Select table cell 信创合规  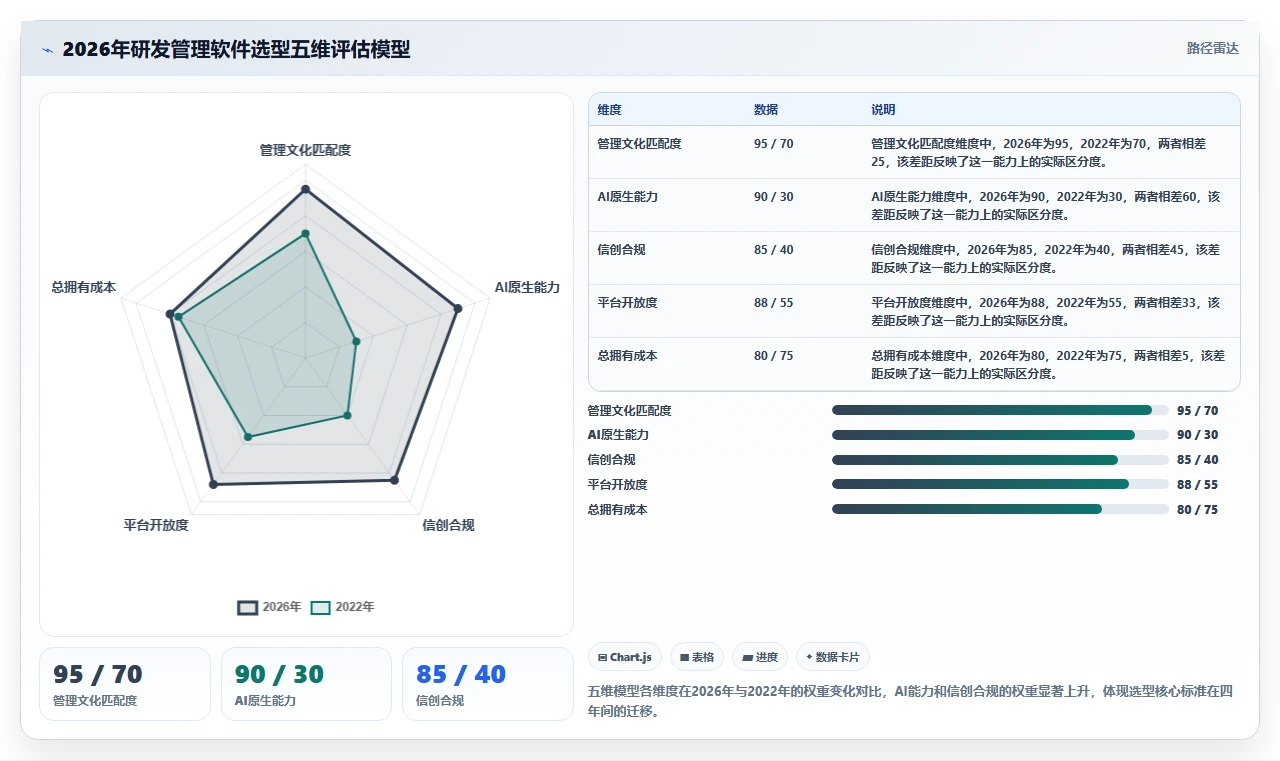[x=622, y=250]
